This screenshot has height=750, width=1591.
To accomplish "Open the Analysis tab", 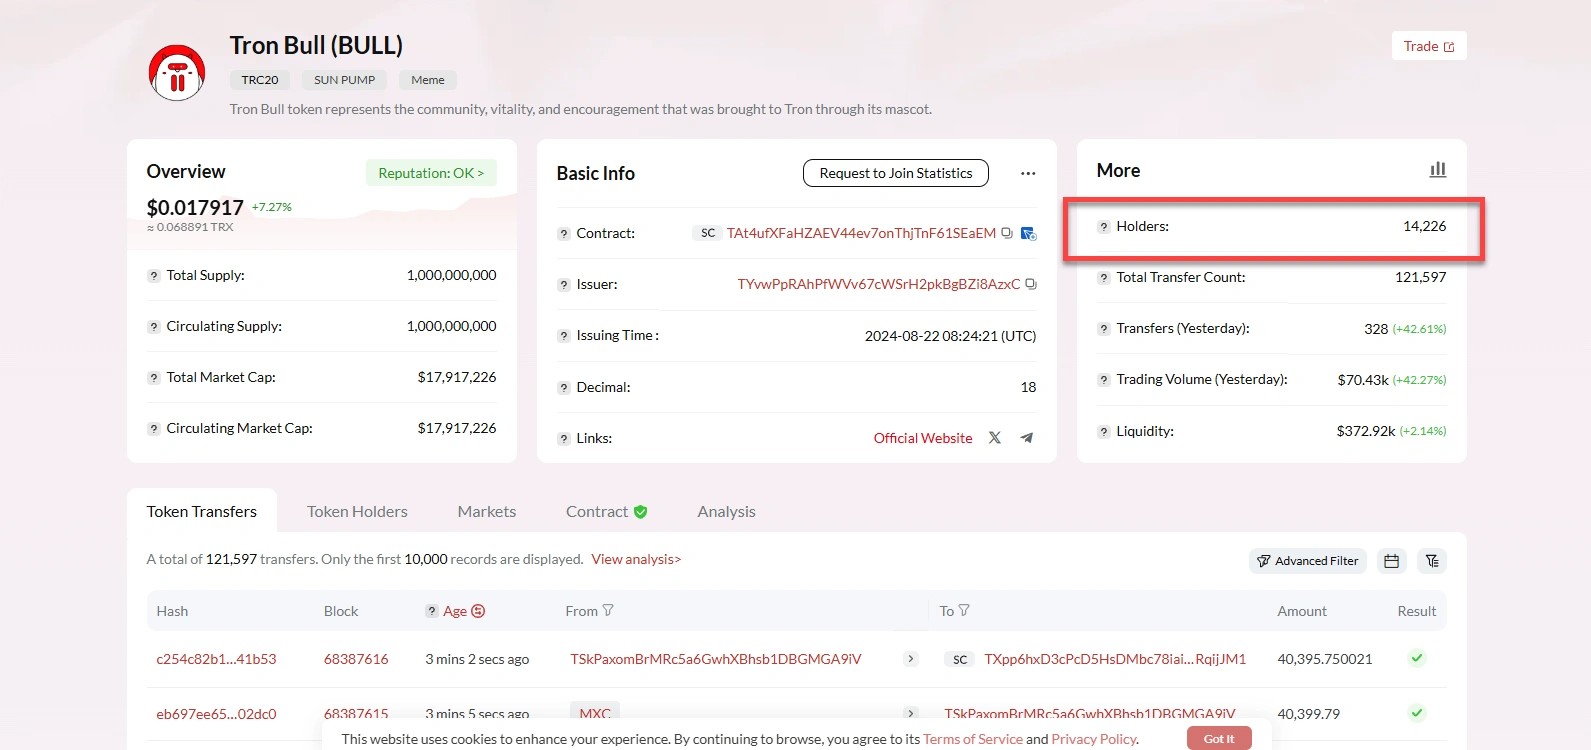I will pos(727,511).
